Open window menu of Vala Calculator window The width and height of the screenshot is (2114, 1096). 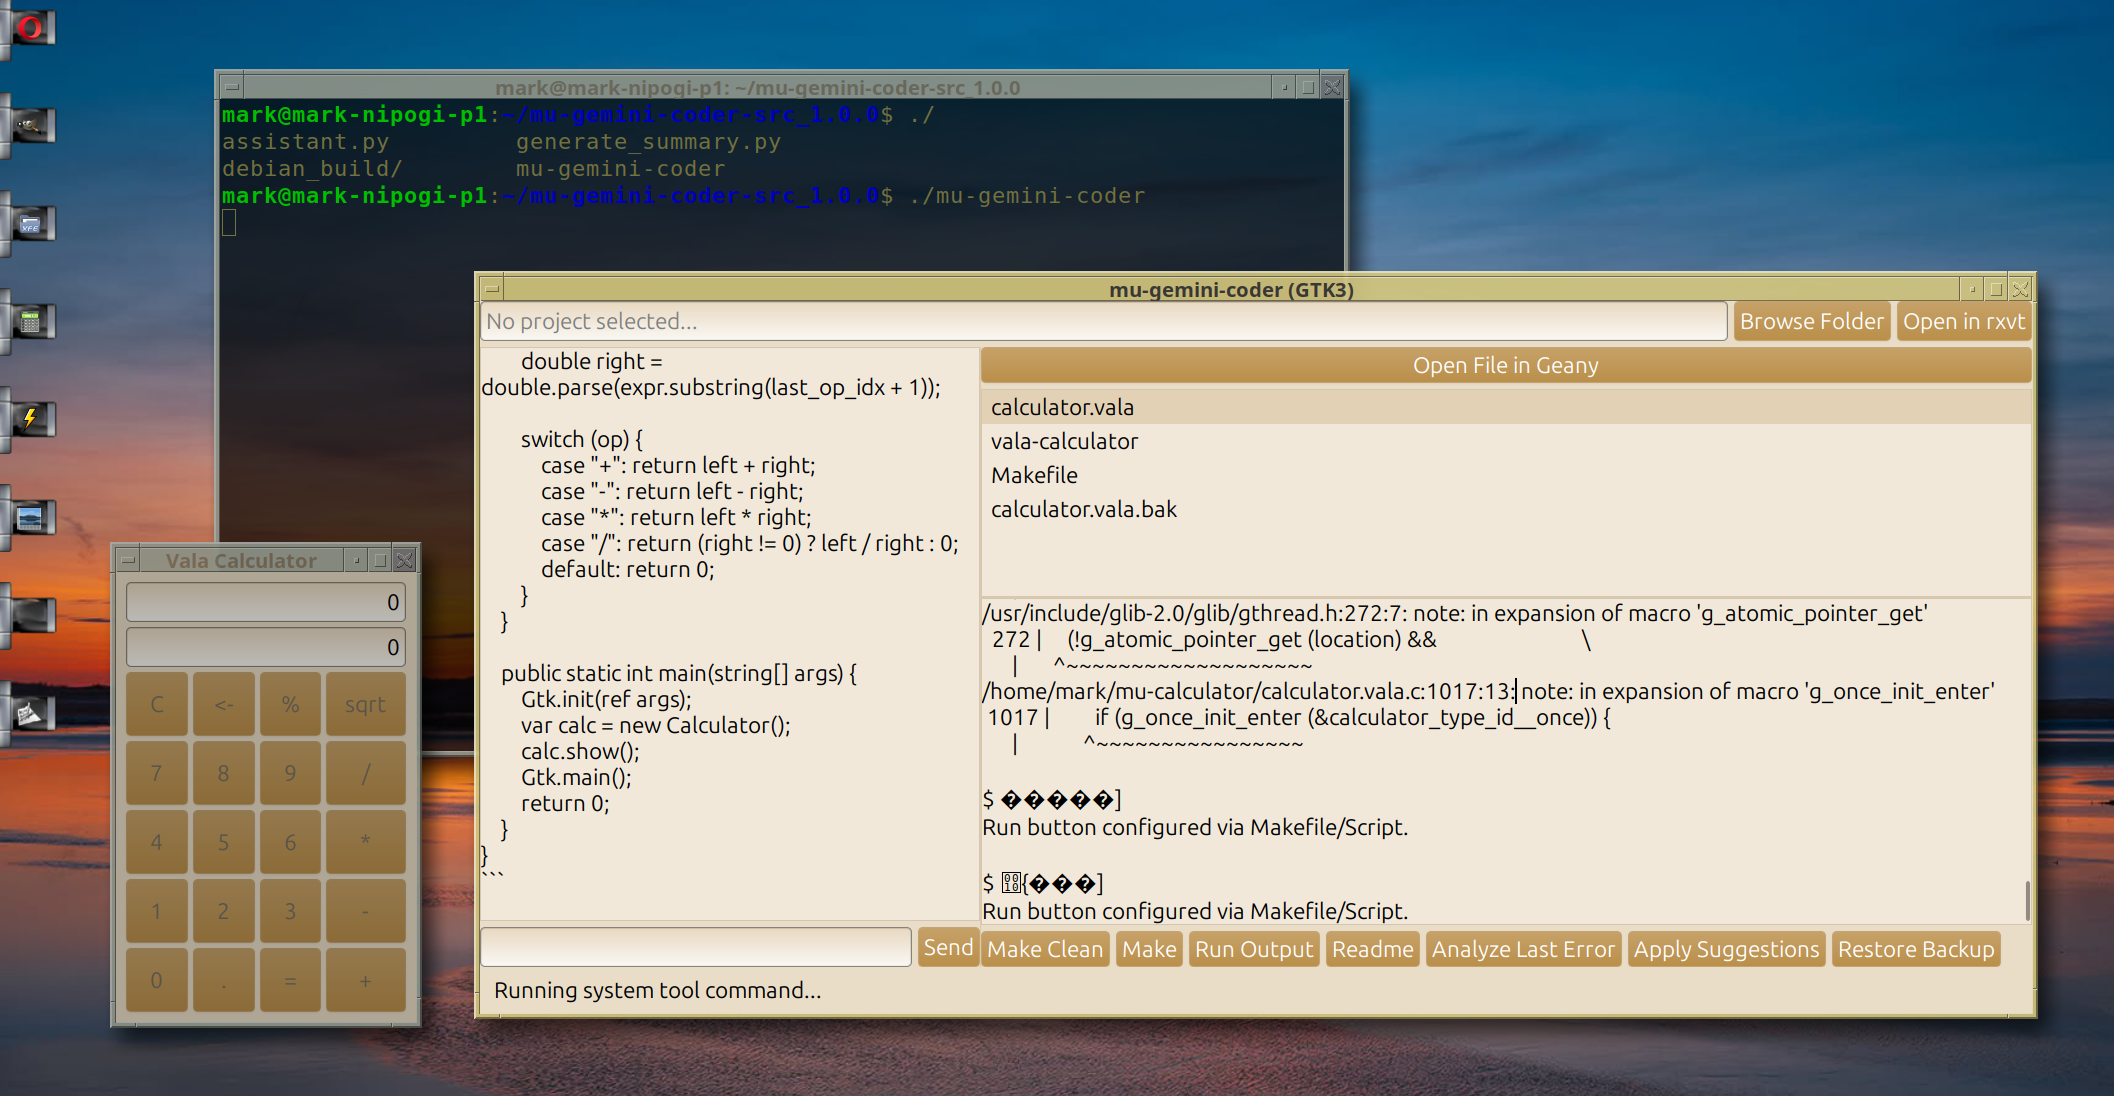click(x=129, y=560)
